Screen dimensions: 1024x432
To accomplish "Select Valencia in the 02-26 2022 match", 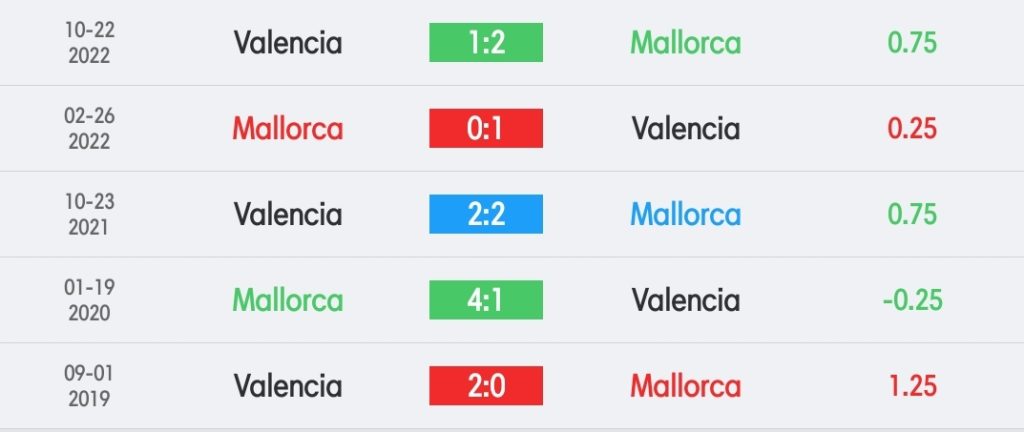I will click(686, 129).
